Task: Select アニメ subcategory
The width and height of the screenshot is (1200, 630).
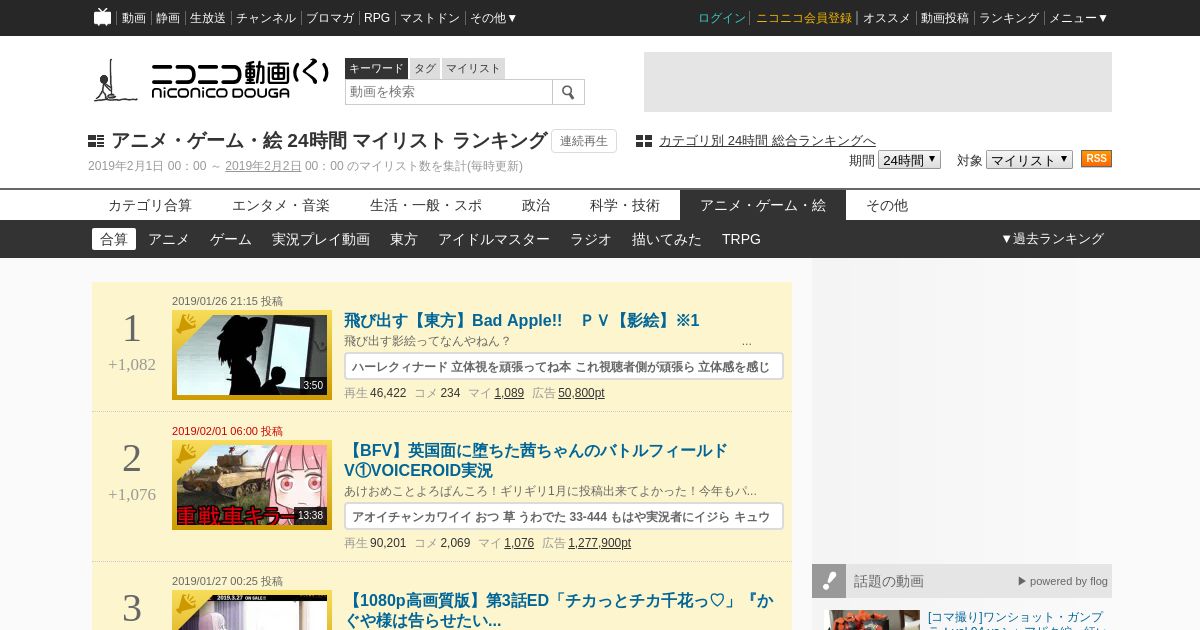Action: pos(169,239)
